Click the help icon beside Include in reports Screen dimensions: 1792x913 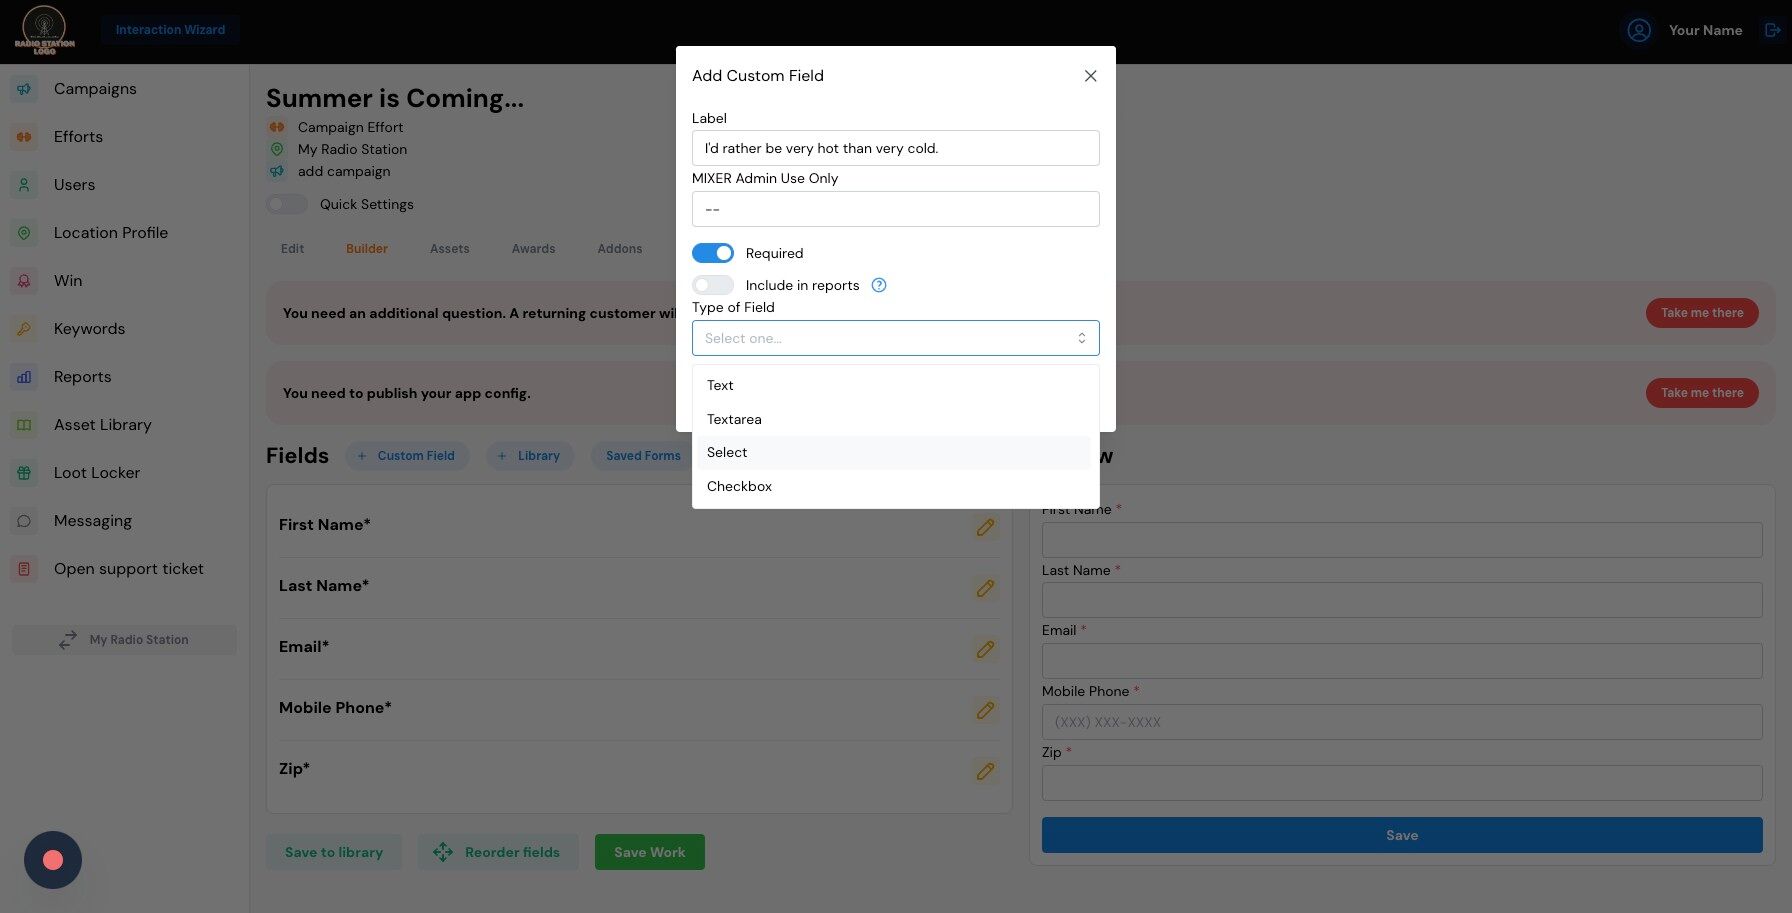point(879,285)
